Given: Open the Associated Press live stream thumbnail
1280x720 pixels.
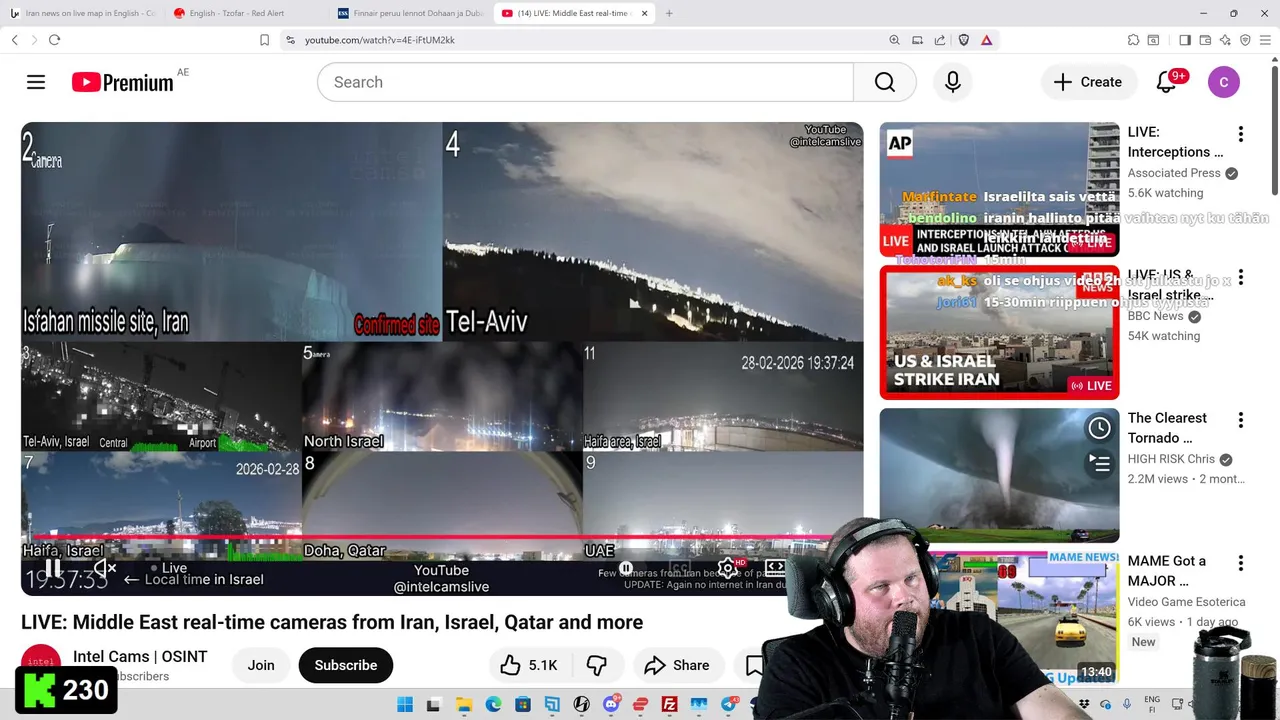Looking at the screenshot, I should click(x=999, y=190).
